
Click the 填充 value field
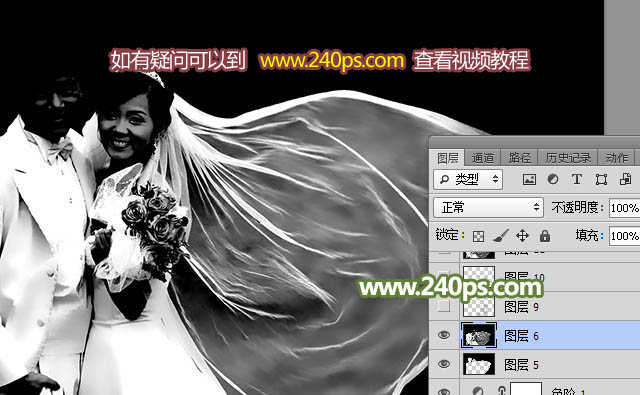coord(624,236)
